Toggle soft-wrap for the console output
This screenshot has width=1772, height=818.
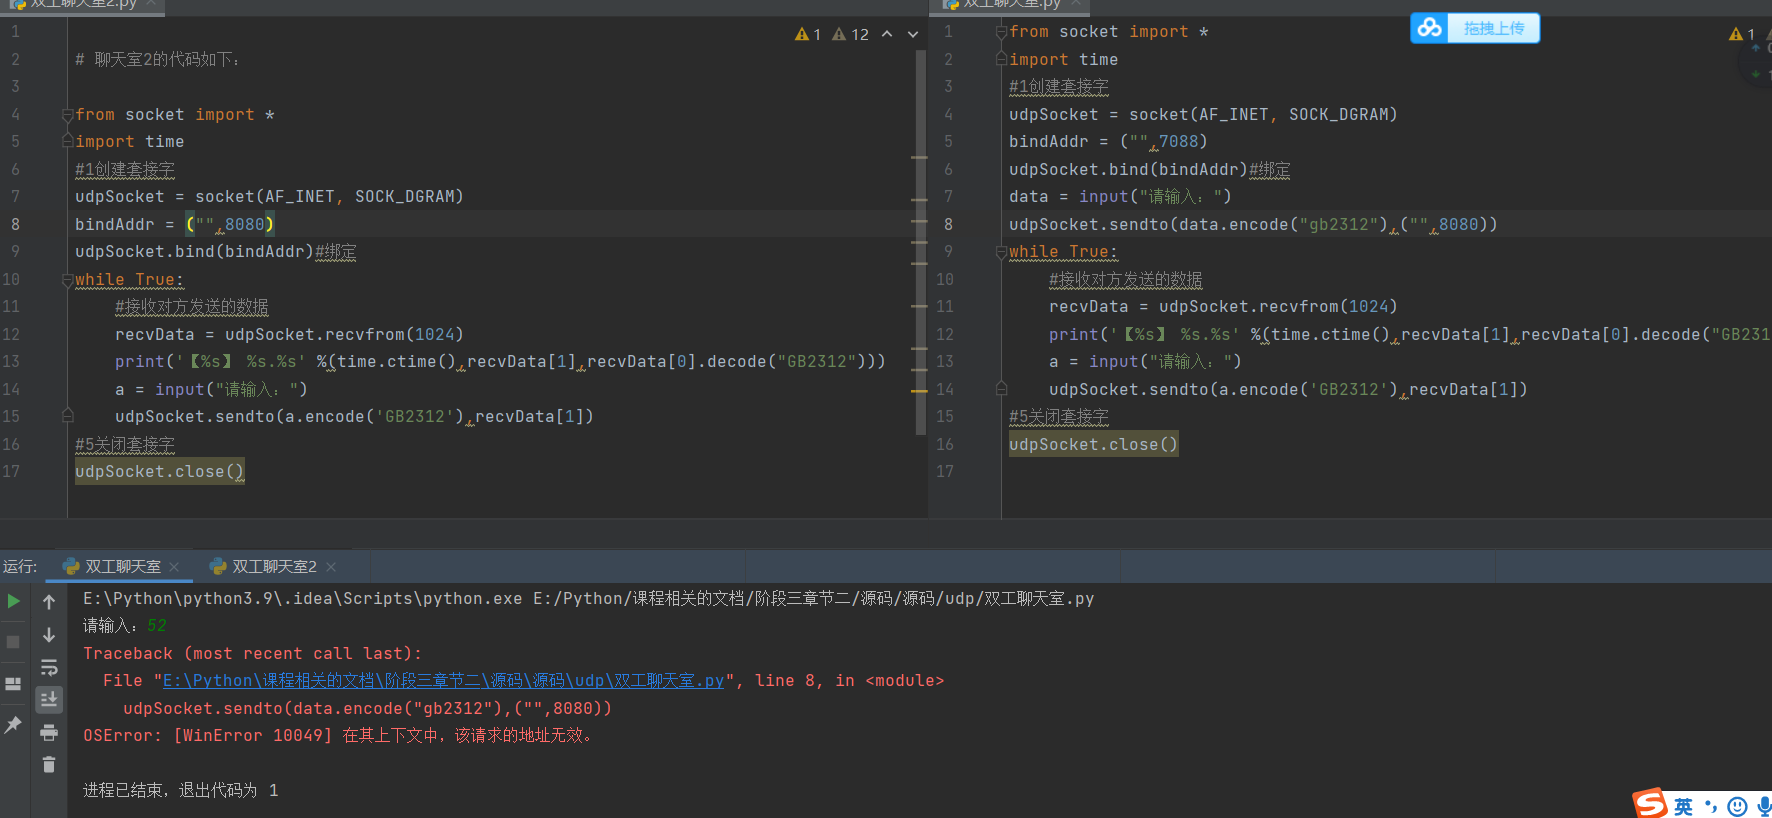49,667
